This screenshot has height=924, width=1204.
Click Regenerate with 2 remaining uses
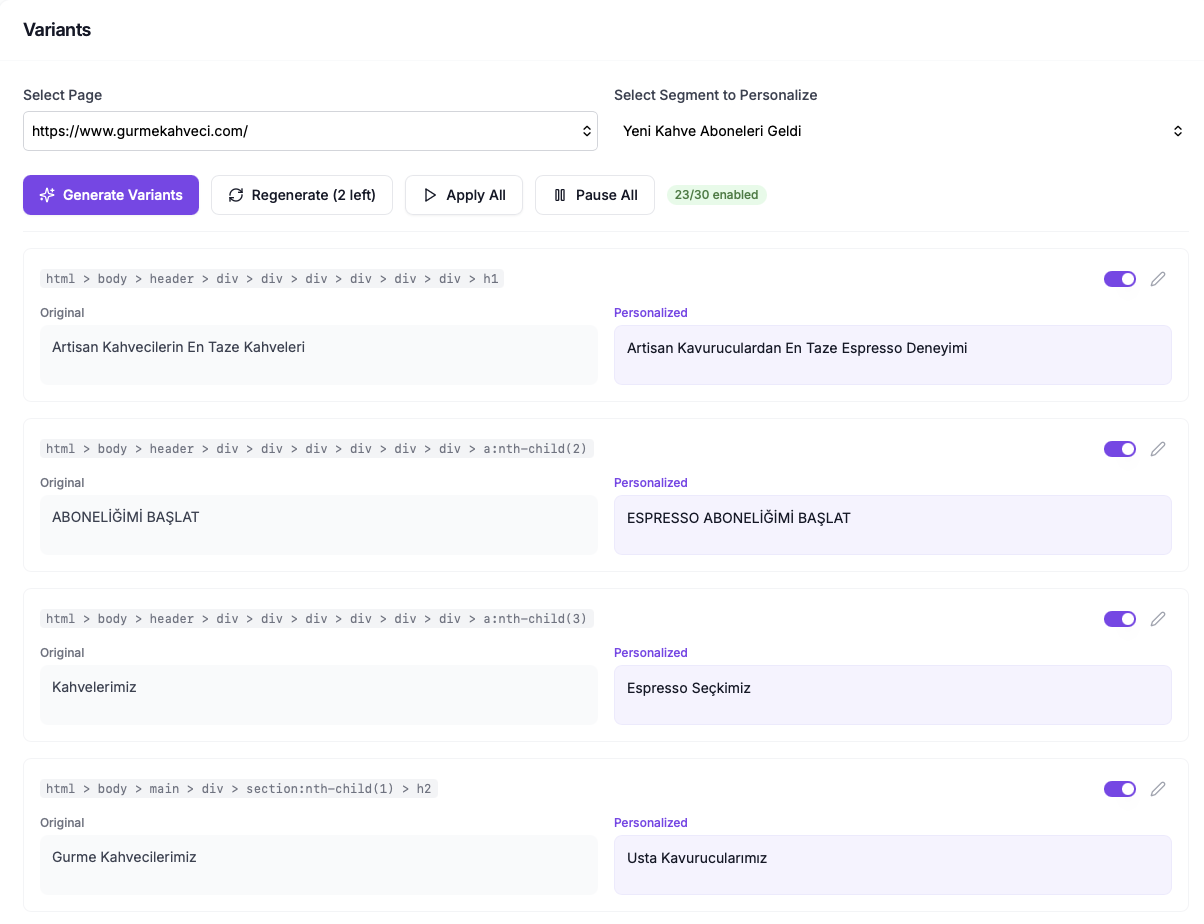[x=301, y=195]
